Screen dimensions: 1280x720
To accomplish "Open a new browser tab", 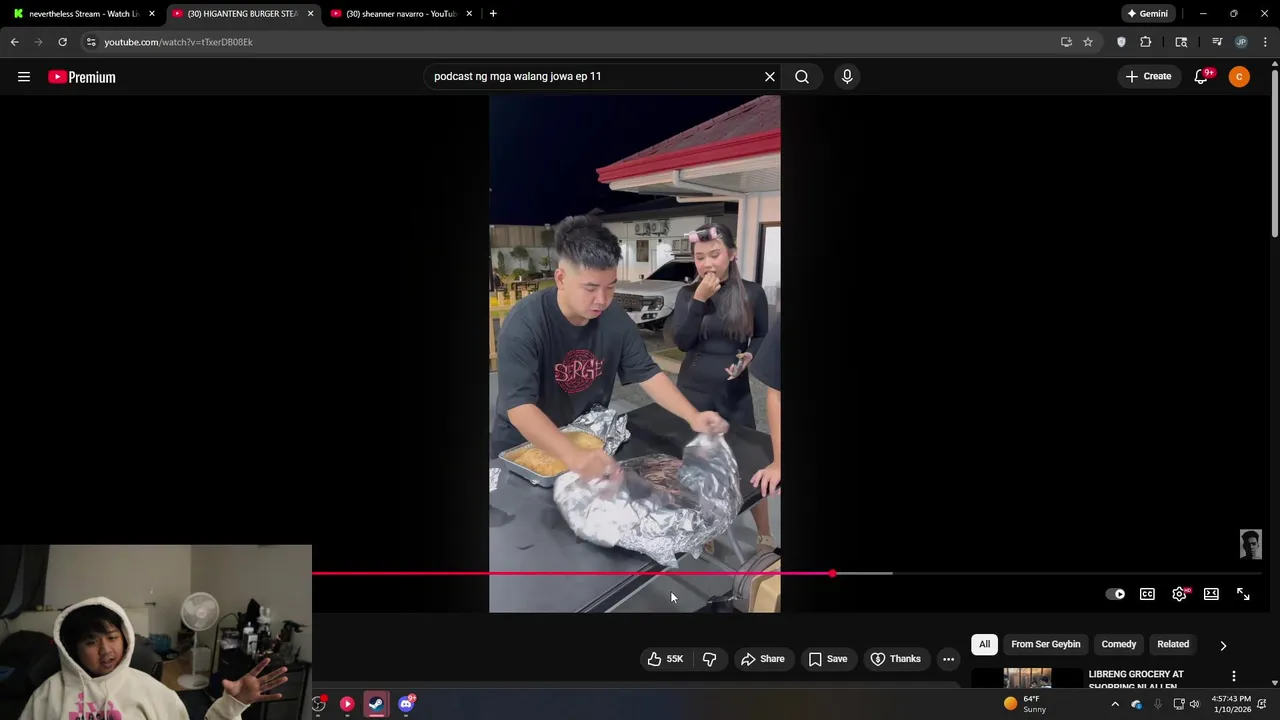I will (493, 14).
